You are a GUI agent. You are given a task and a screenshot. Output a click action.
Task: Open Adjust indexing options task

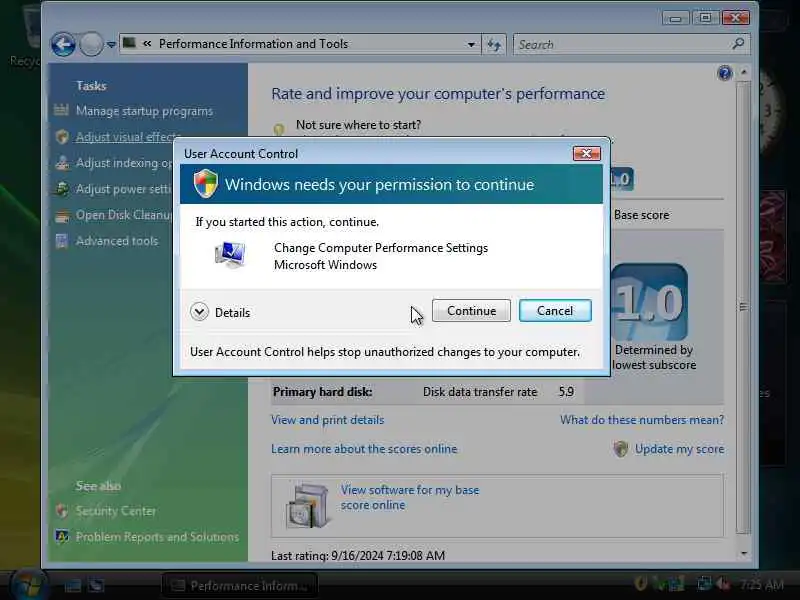(124, 163)
